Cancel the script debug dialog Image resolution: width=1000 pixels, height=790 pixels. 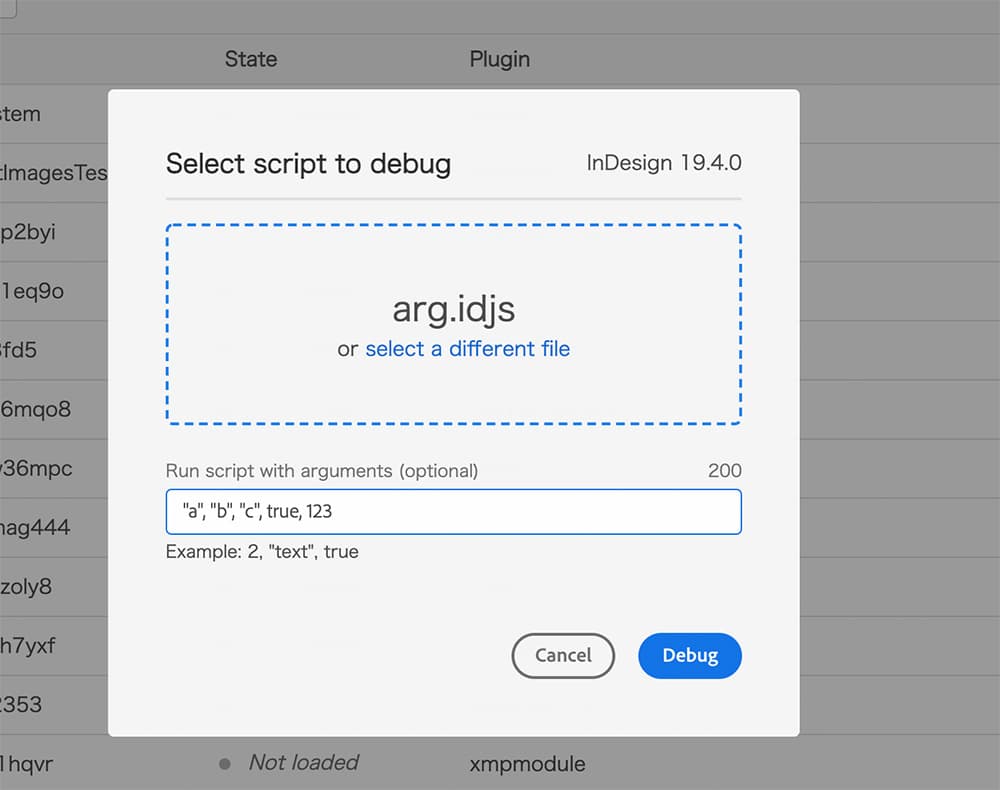563,656
